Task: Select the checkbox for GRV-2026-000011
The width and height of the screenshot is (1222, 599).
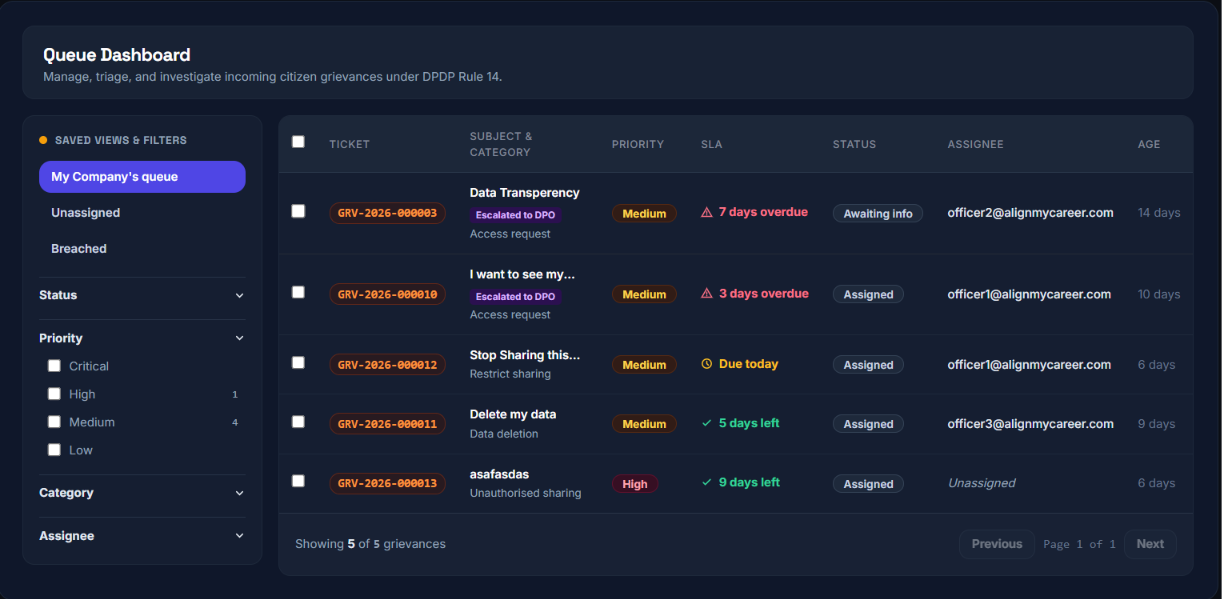Action: click(x=298, y=422)
